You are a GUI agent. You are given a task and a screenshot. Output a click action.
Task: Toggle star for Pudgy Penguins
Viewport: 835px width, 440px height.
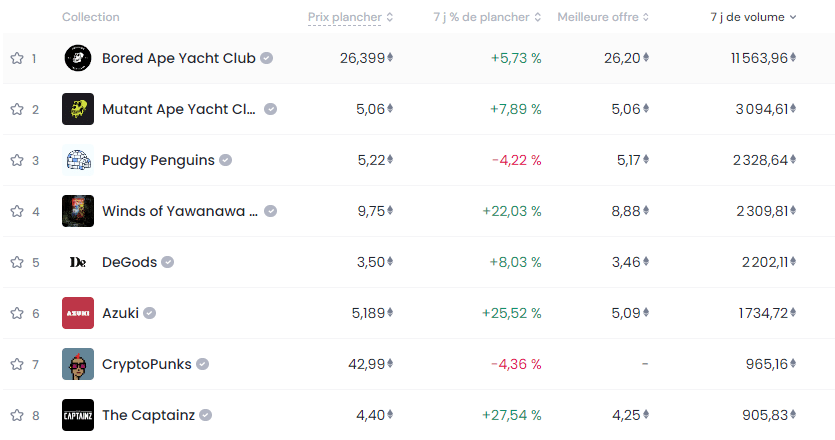click(x=17, y=160)
